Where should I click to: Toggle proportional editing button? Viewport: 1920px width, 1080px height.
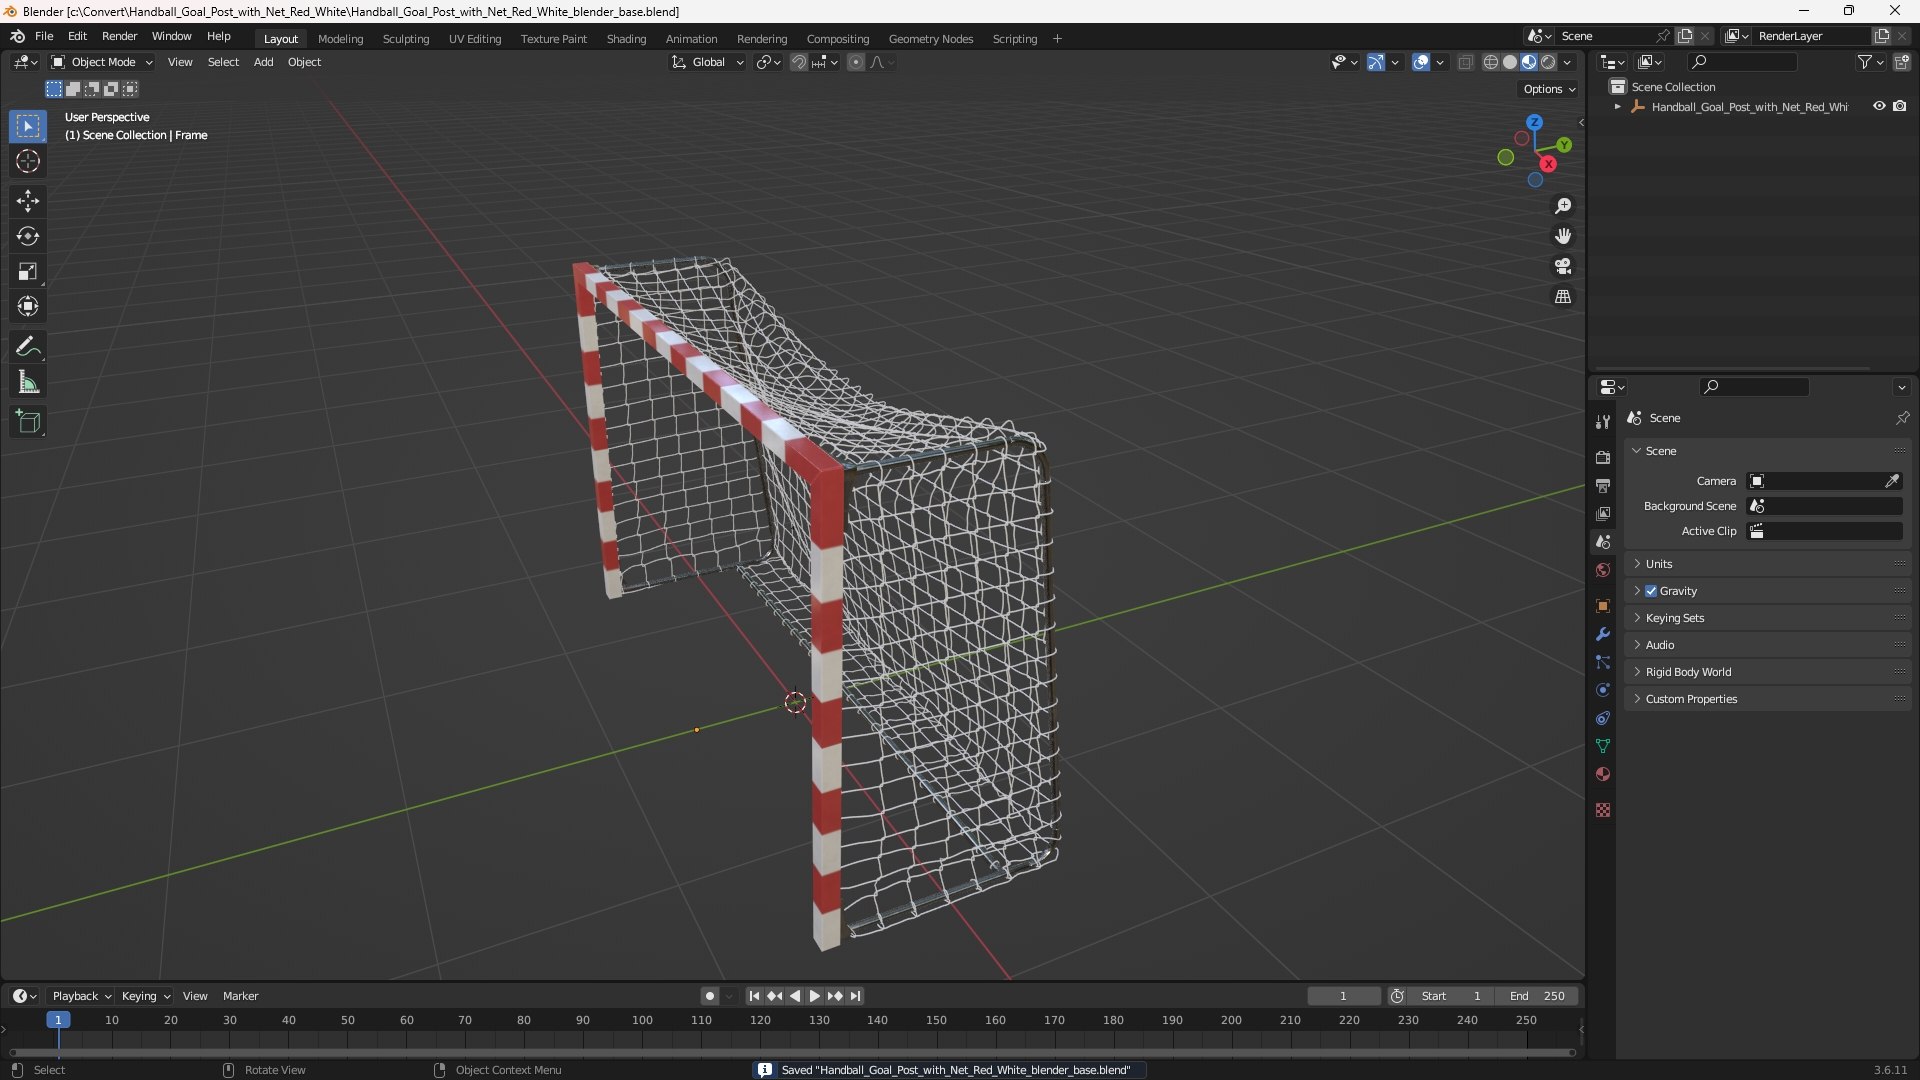click(x=856, y=62)
